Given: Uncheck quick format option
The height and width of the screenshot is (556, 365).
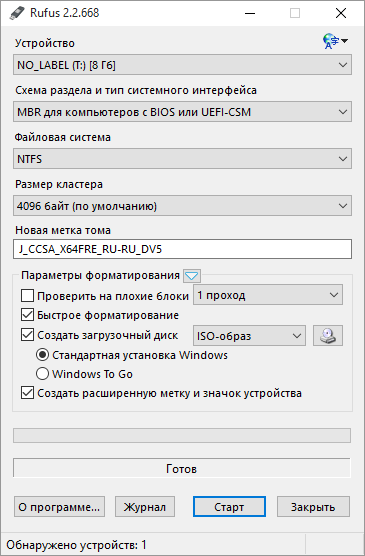Looking at the screenshot, I should click(27, 315).
